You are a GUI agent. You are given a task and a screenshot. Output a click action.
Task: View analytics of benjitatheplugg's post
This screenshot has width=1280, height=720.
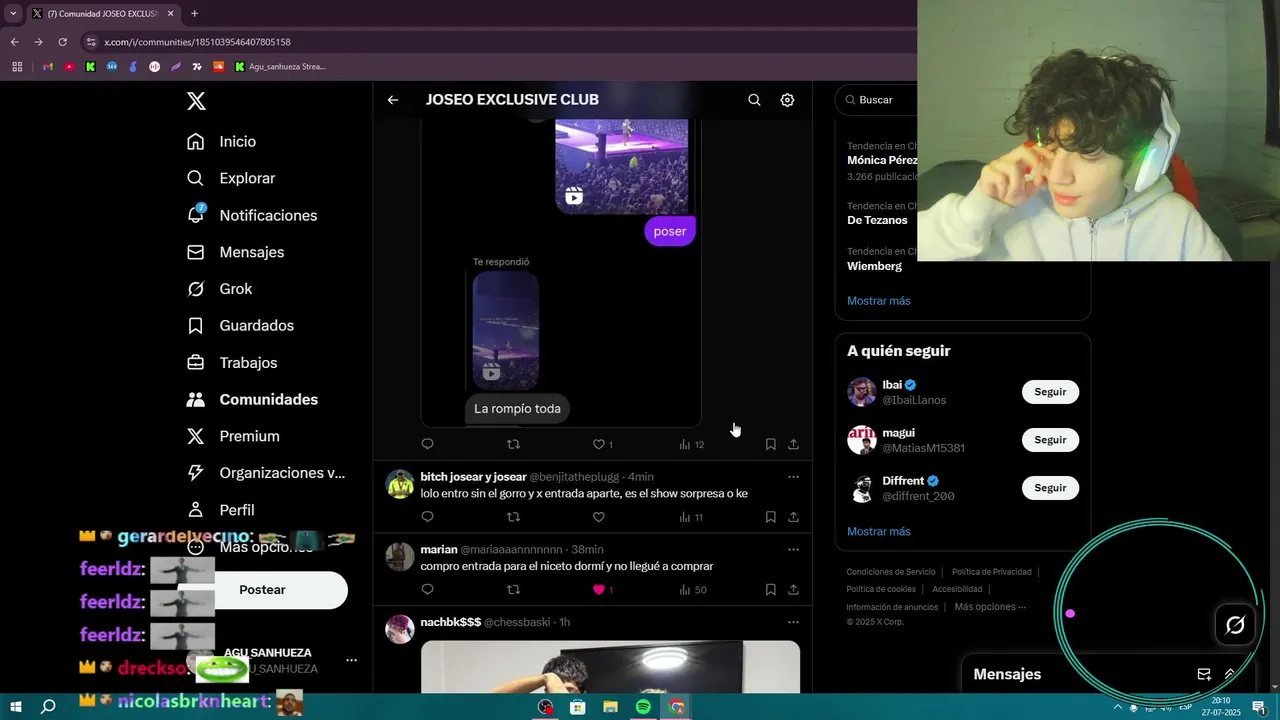tap(691, 517)
